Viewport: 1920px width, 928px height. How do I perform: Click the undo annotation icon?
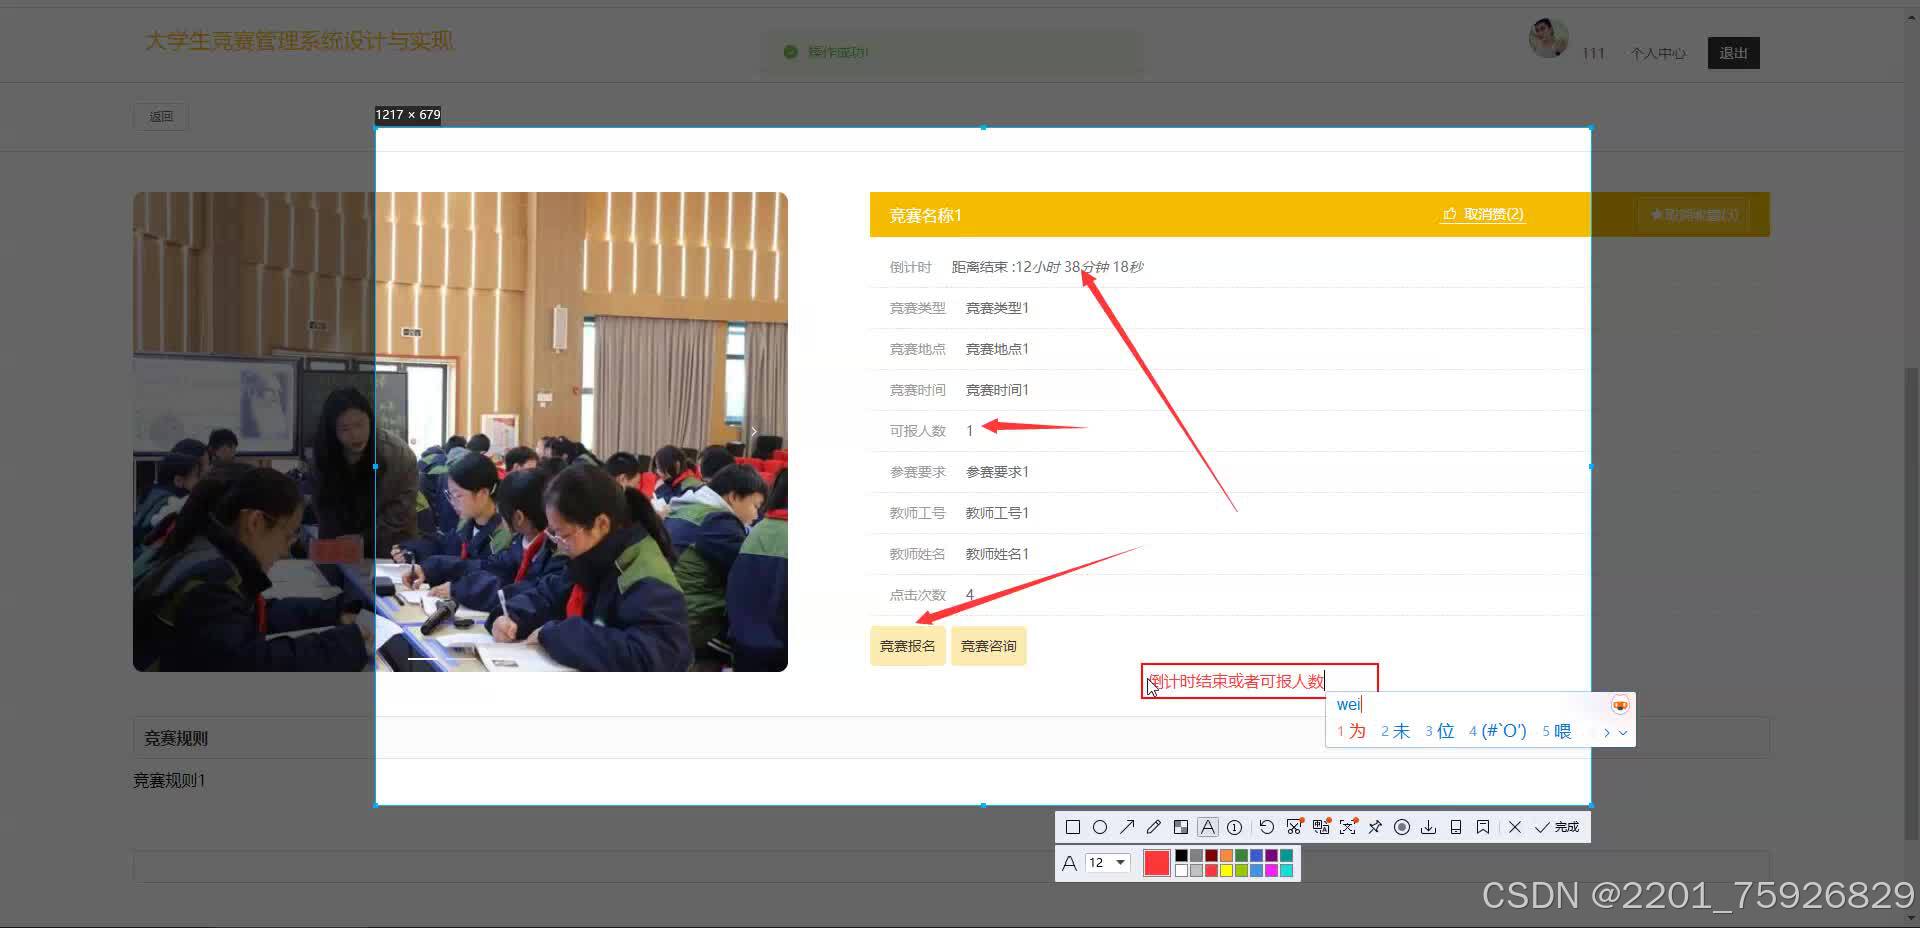pos(1267,827)
